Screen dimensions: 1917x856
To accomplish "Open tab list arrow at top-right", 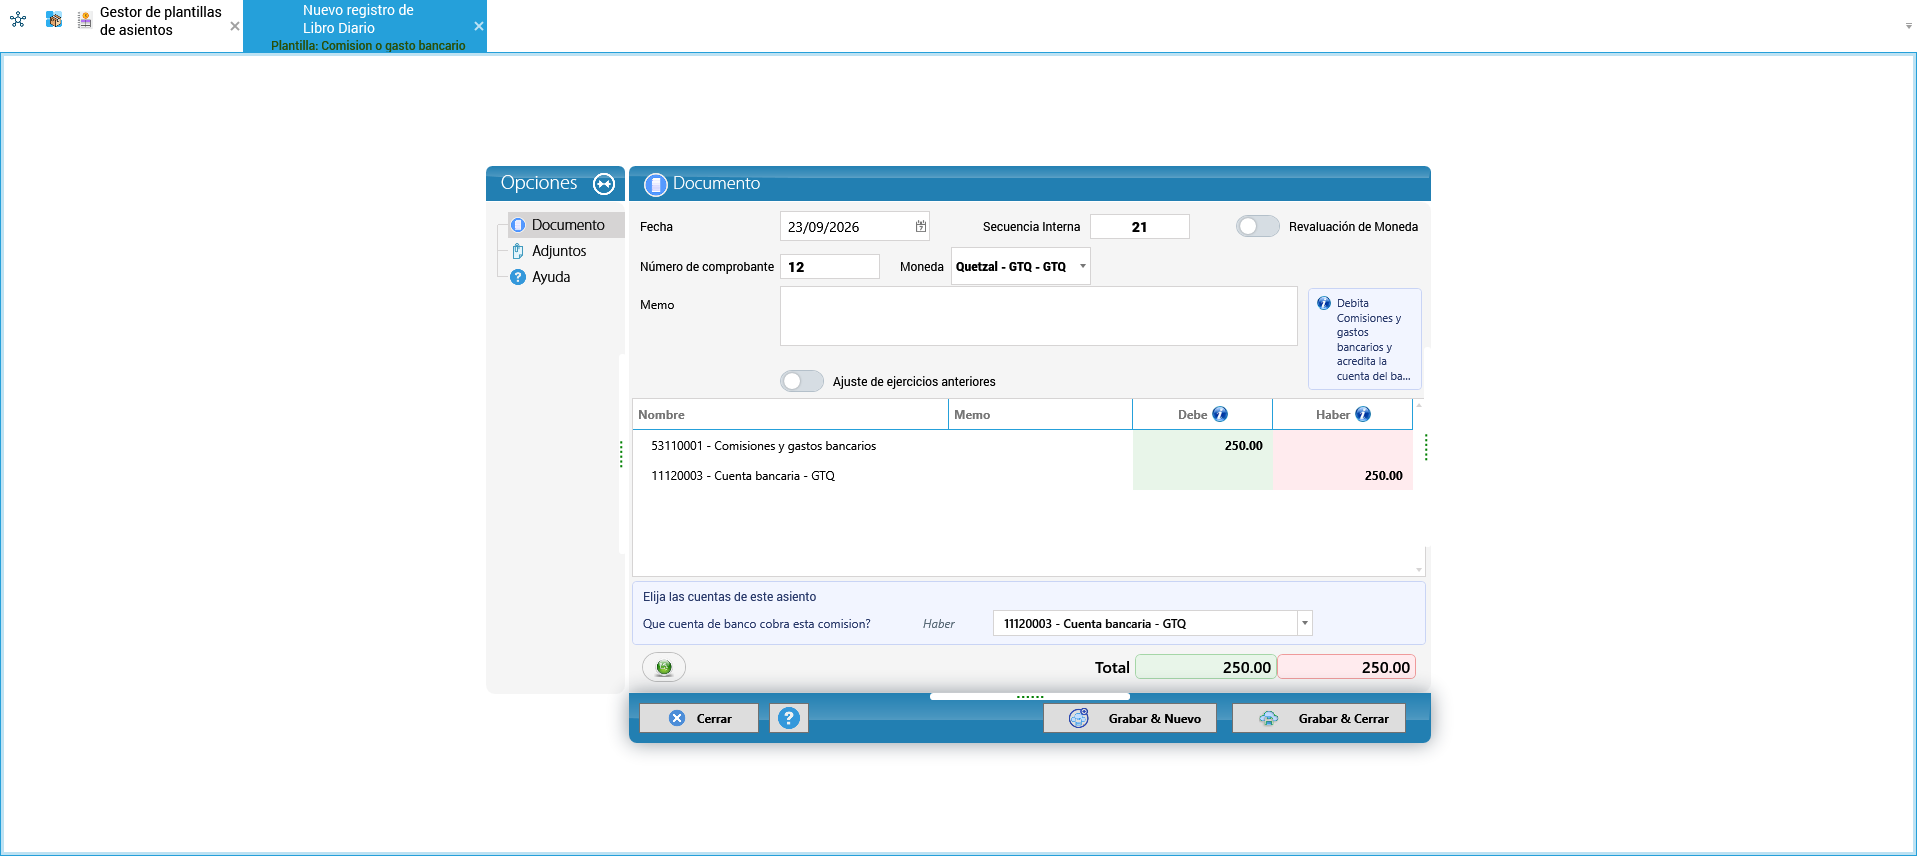I will (1908, 26).
